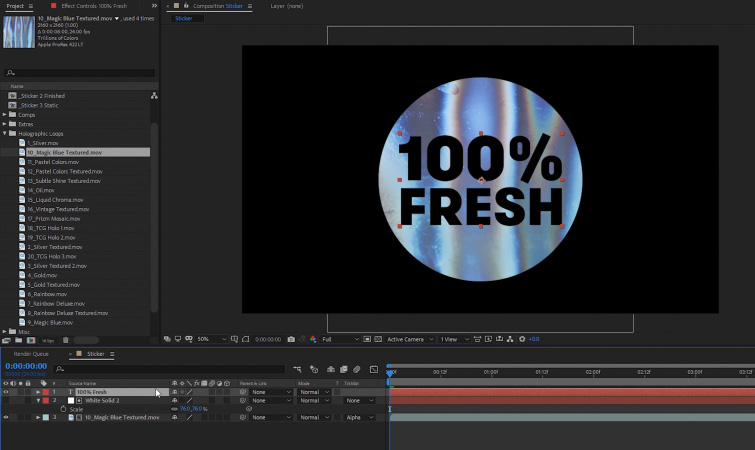Switch to the Render Queue tab
The height and width of the screenshot is (450, 755).
click(31, 354)
